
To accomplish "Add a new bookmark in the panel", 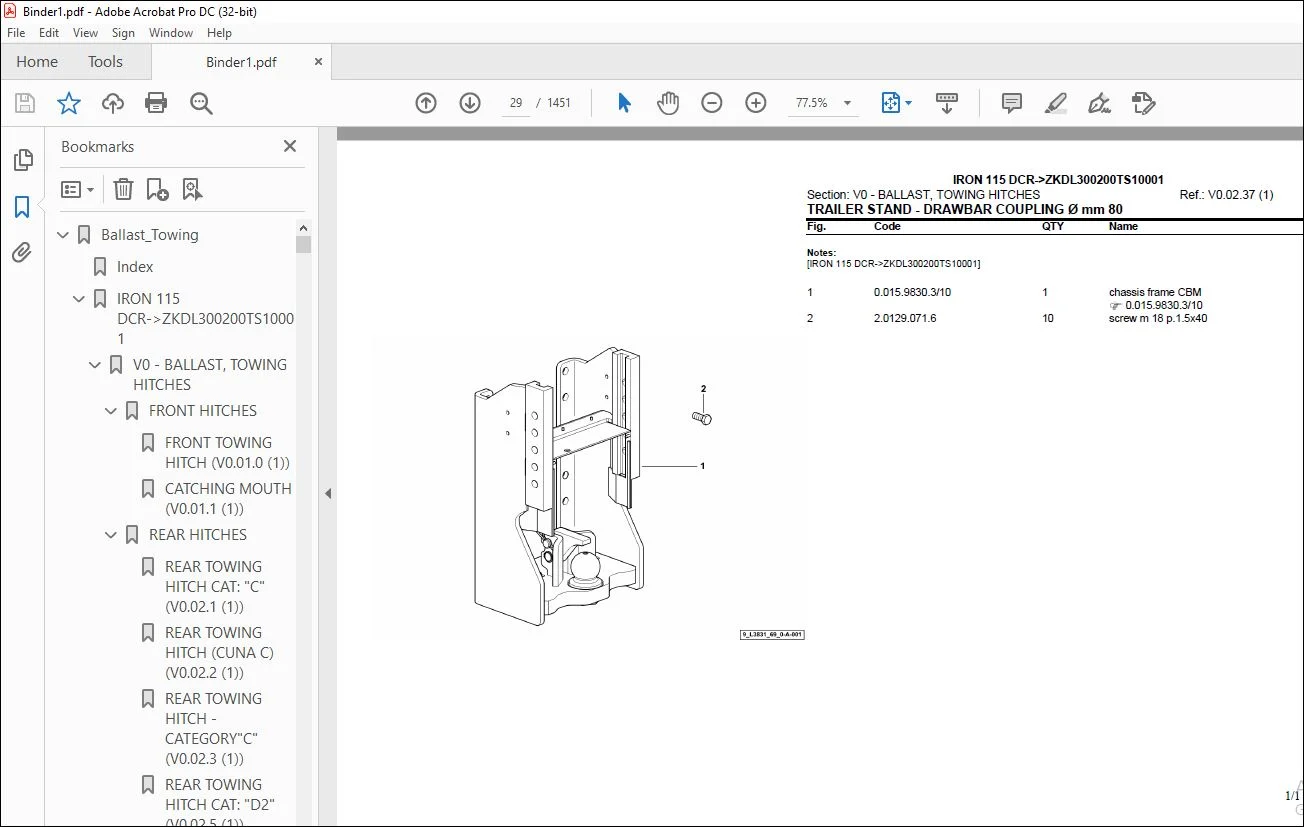I will coord(157,189).
